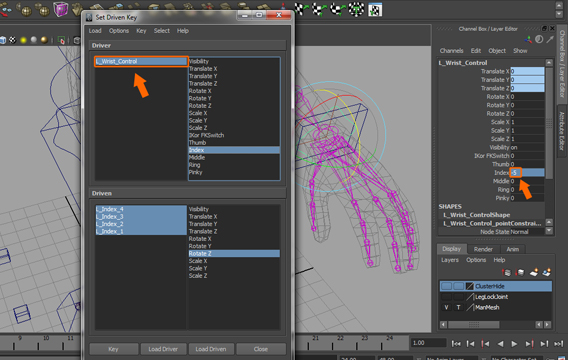Click the gold sphere textured icon in viewport toolbar
Viewport: 568px width, 360px height.
(44, 40)
